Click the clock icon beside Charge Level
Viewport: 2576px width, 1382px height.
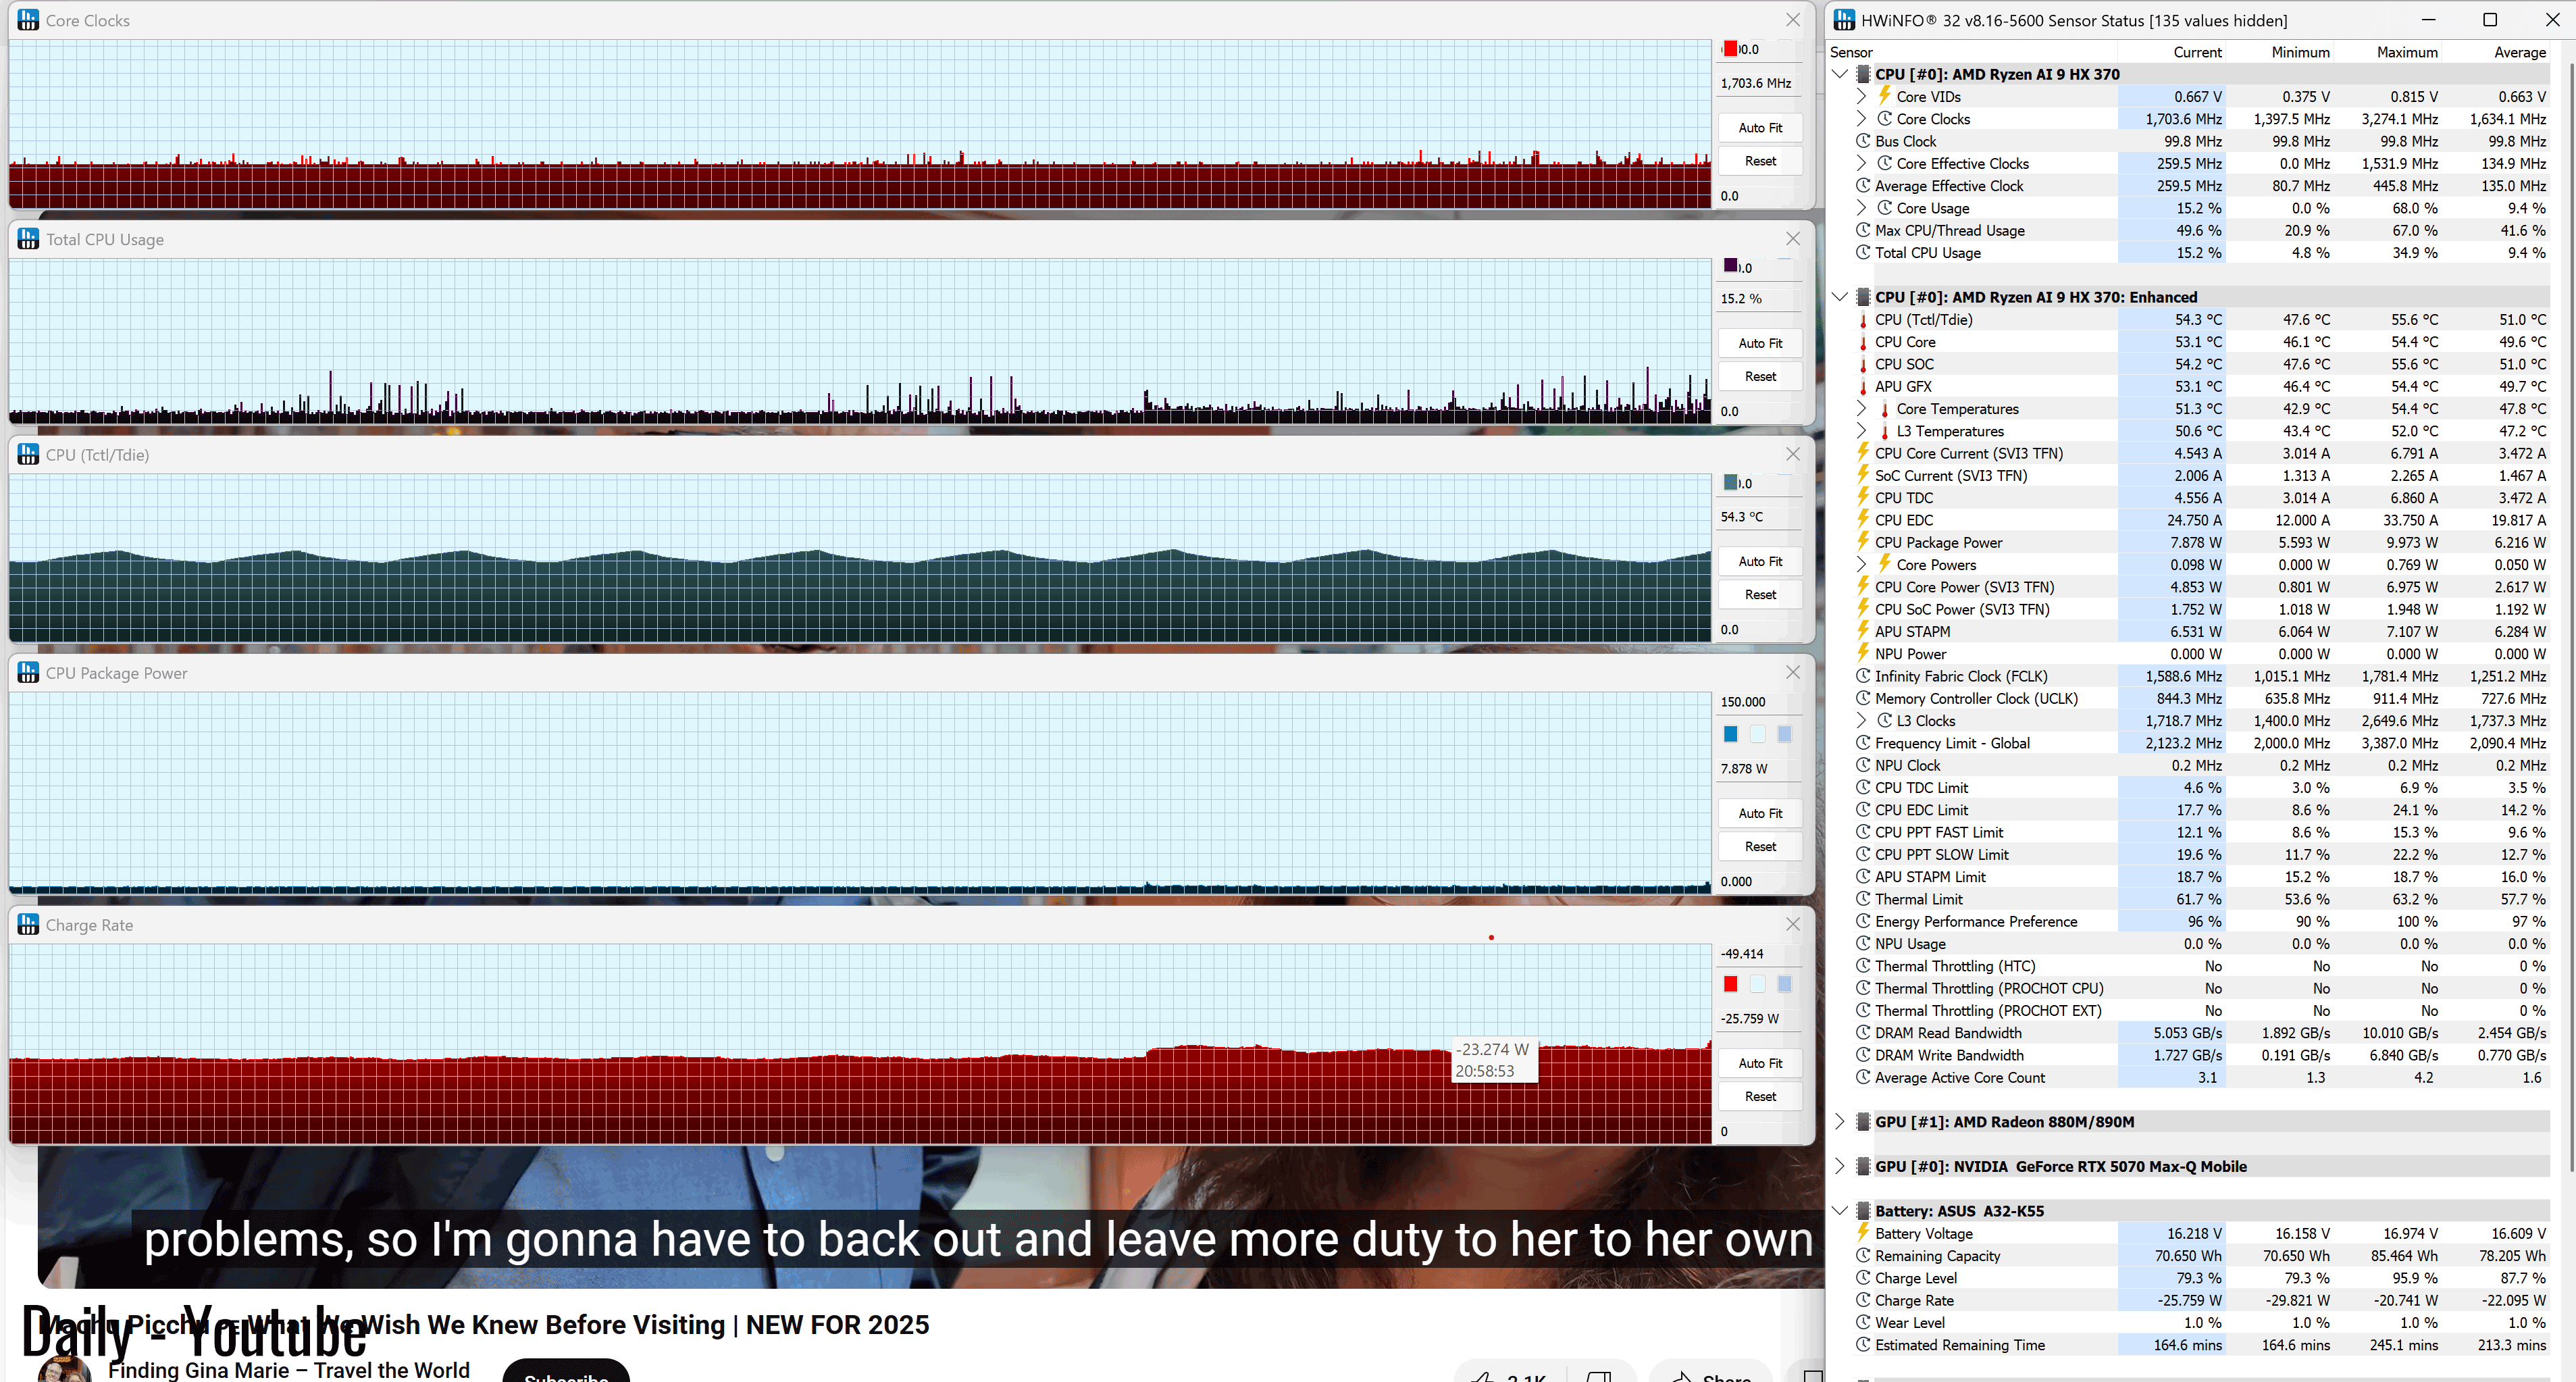[x=1863, y=1278]
